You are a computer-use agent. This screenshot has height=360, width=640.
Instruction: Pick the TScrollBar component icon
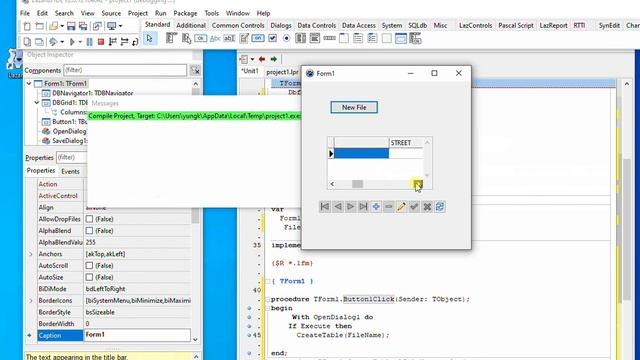click(329, 39)
